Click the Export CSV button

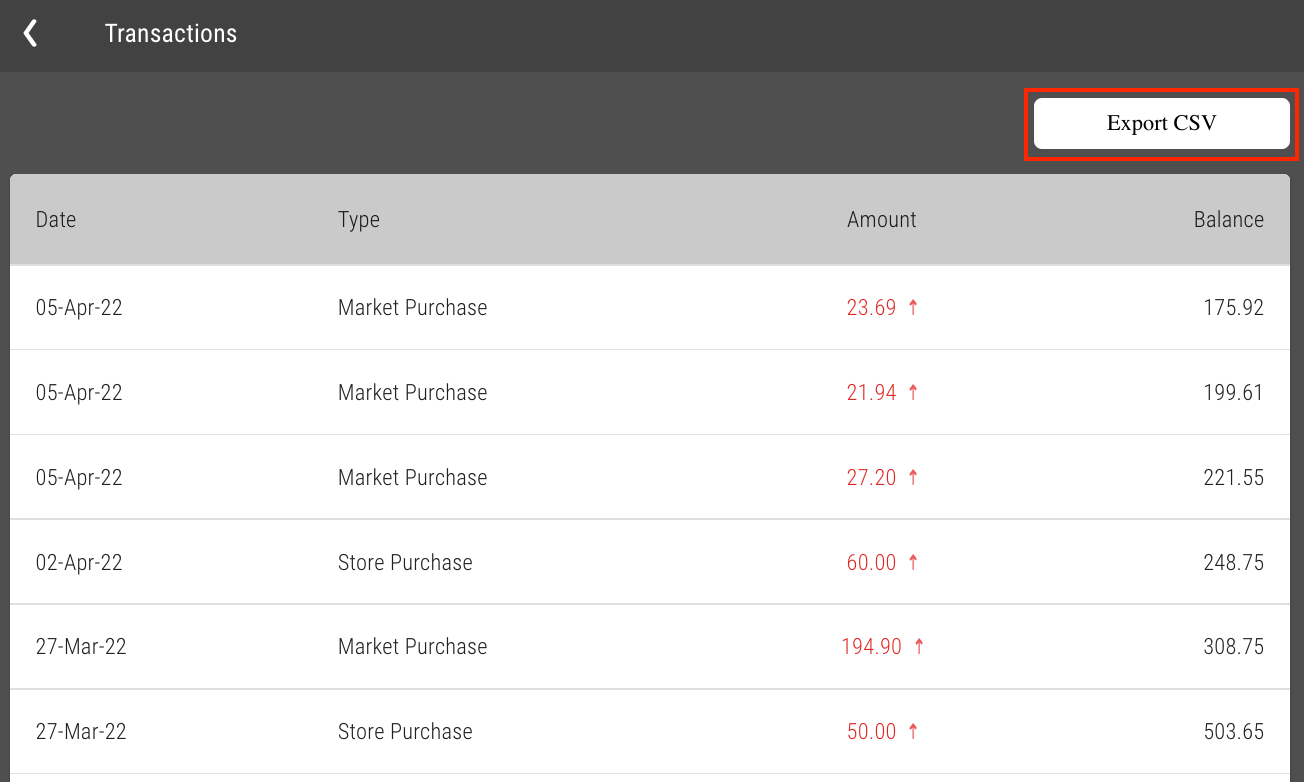point(1161,124)
